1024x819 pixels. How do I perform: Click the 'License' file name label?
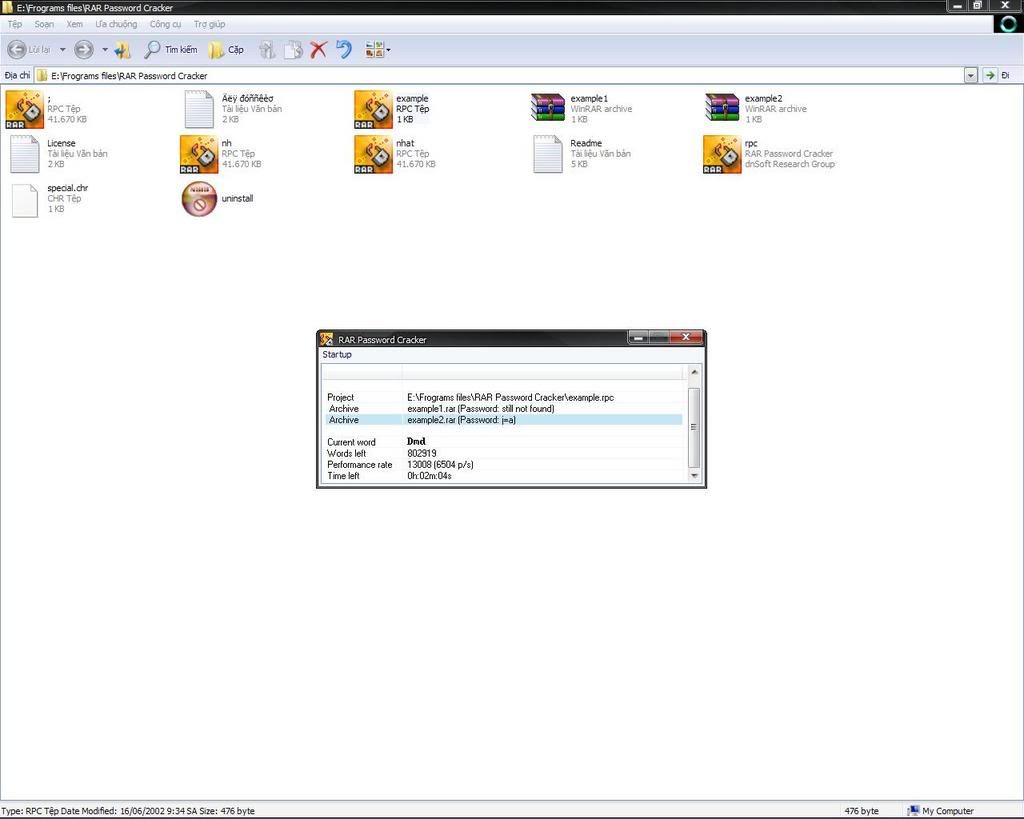[61, 143]
